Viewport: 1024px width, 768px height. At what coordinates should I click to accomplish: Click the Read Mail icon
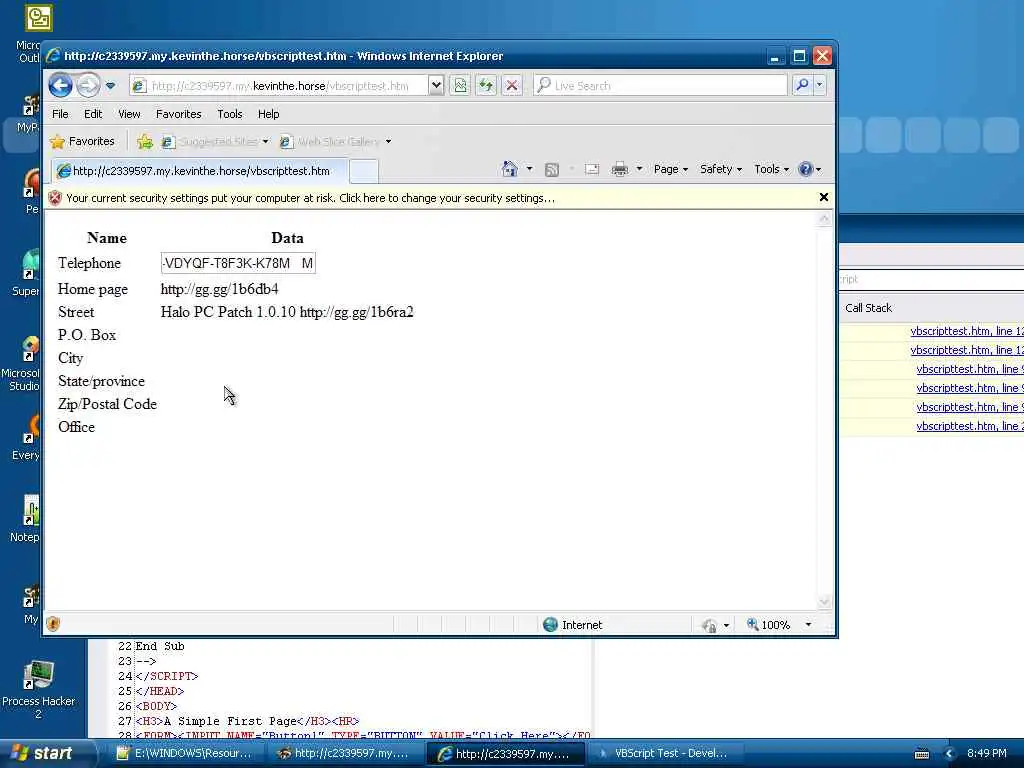pos(592,169)
